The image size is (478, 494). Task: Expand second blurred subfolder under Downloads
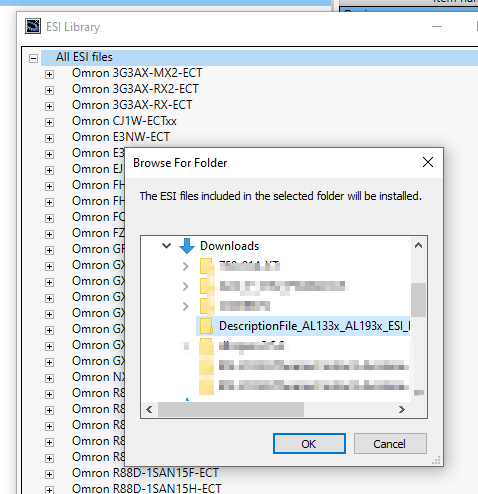click(x=186, y=286)
